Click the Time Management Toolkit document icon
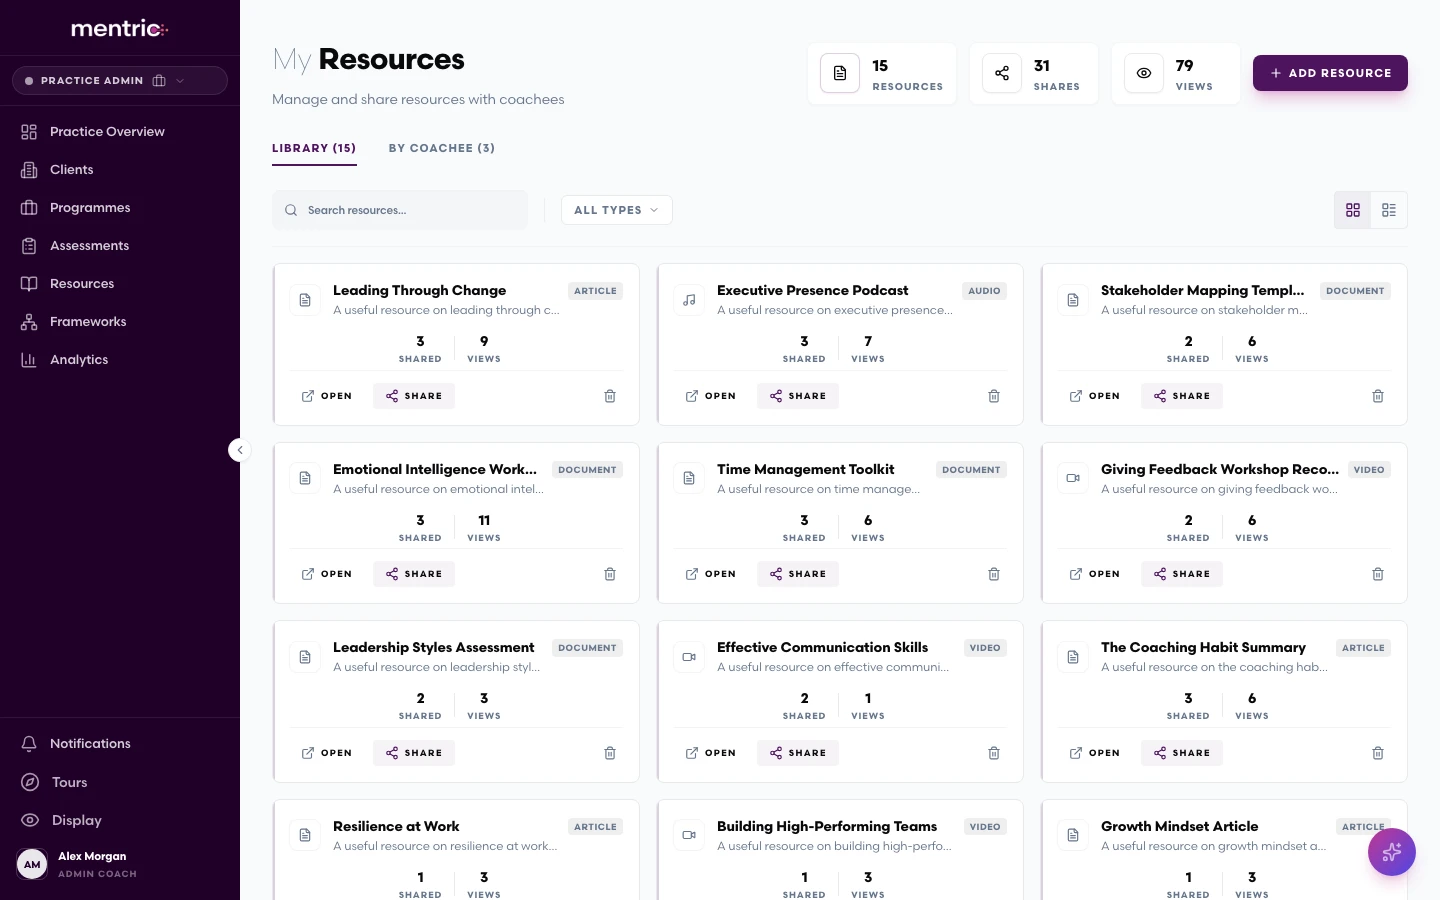The width and height of the screenshot is (1440, 900). [689, 478]
